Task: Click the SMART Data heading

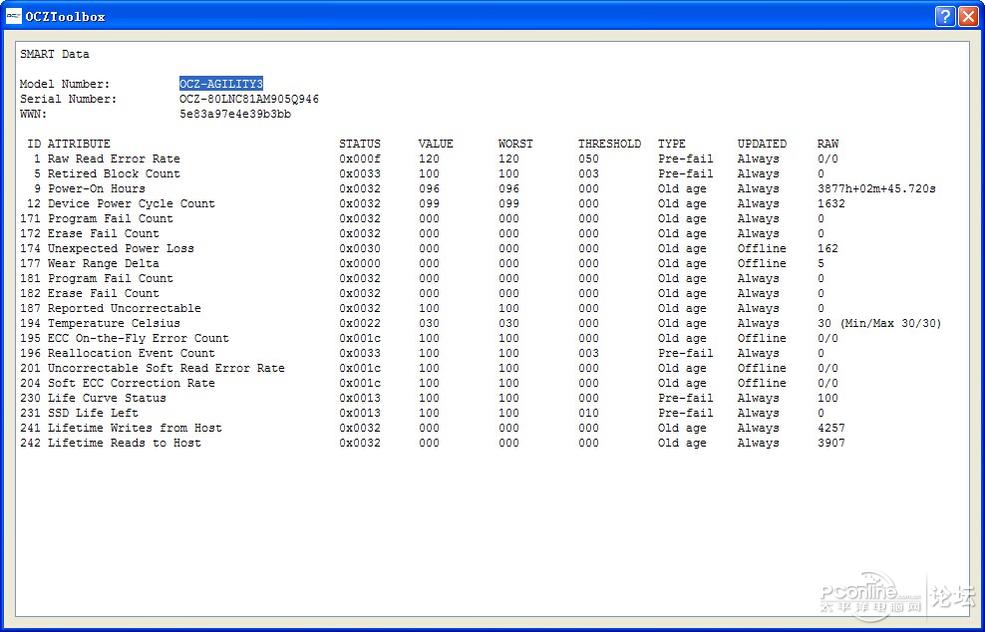Action: click(55, 54)
